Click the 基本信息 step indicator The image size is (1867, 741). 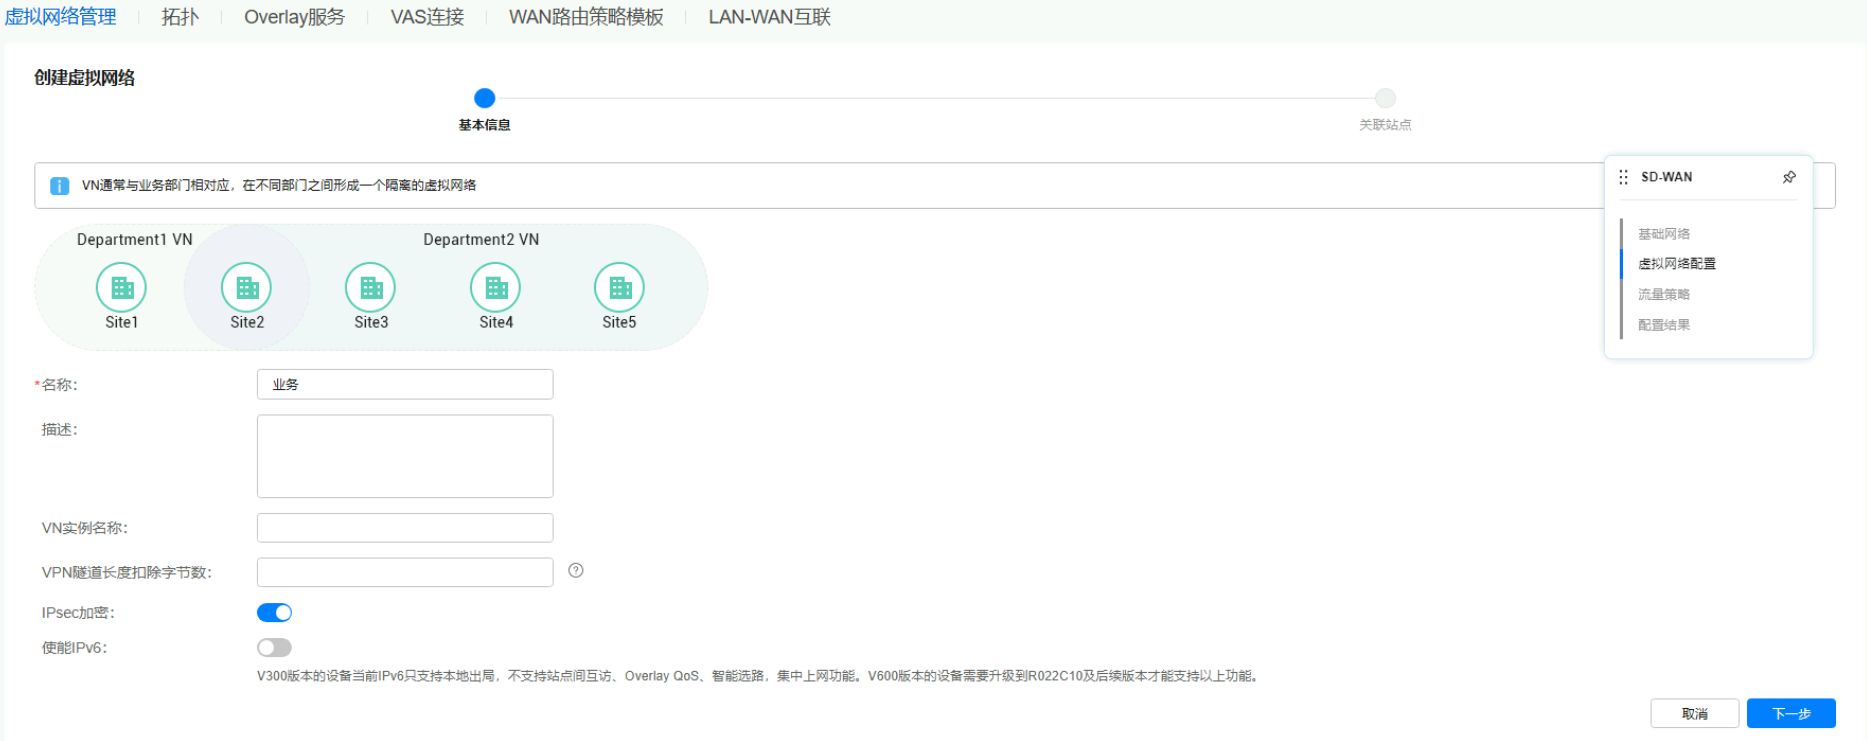click(484, 98)
